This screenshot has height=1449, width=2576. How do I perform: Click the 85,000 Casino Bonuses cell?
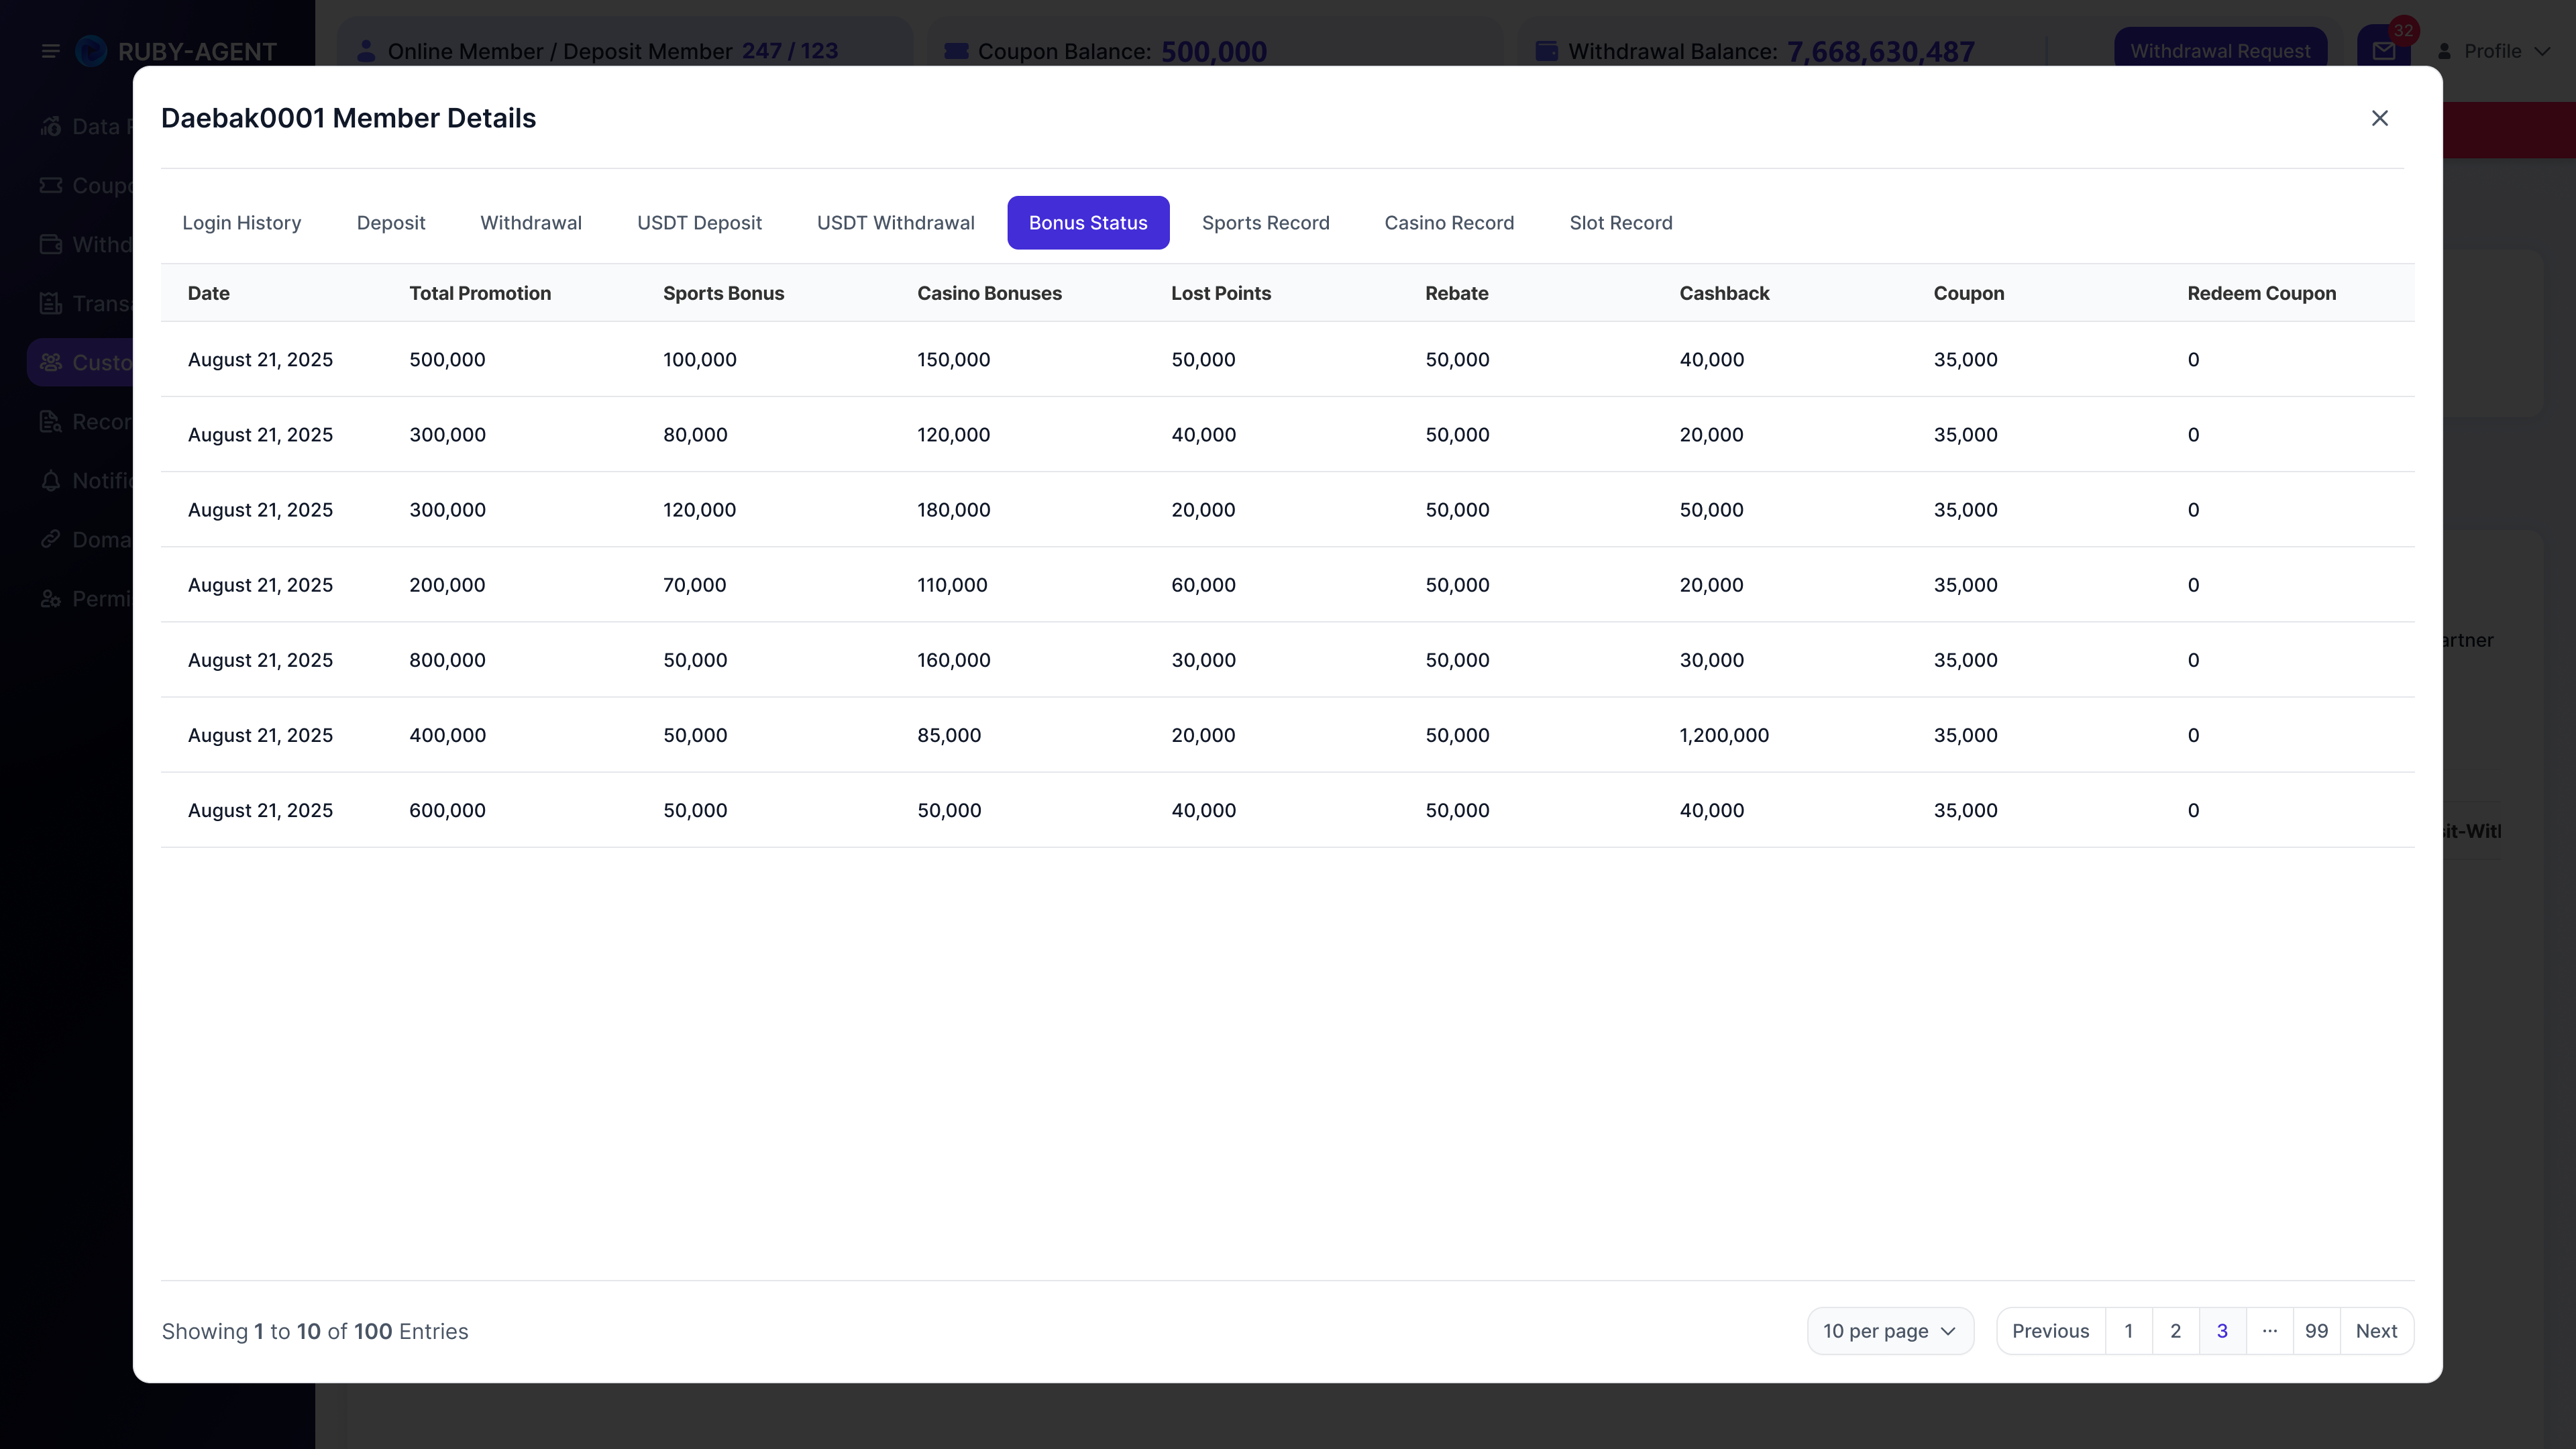click(x=949, y=735)
